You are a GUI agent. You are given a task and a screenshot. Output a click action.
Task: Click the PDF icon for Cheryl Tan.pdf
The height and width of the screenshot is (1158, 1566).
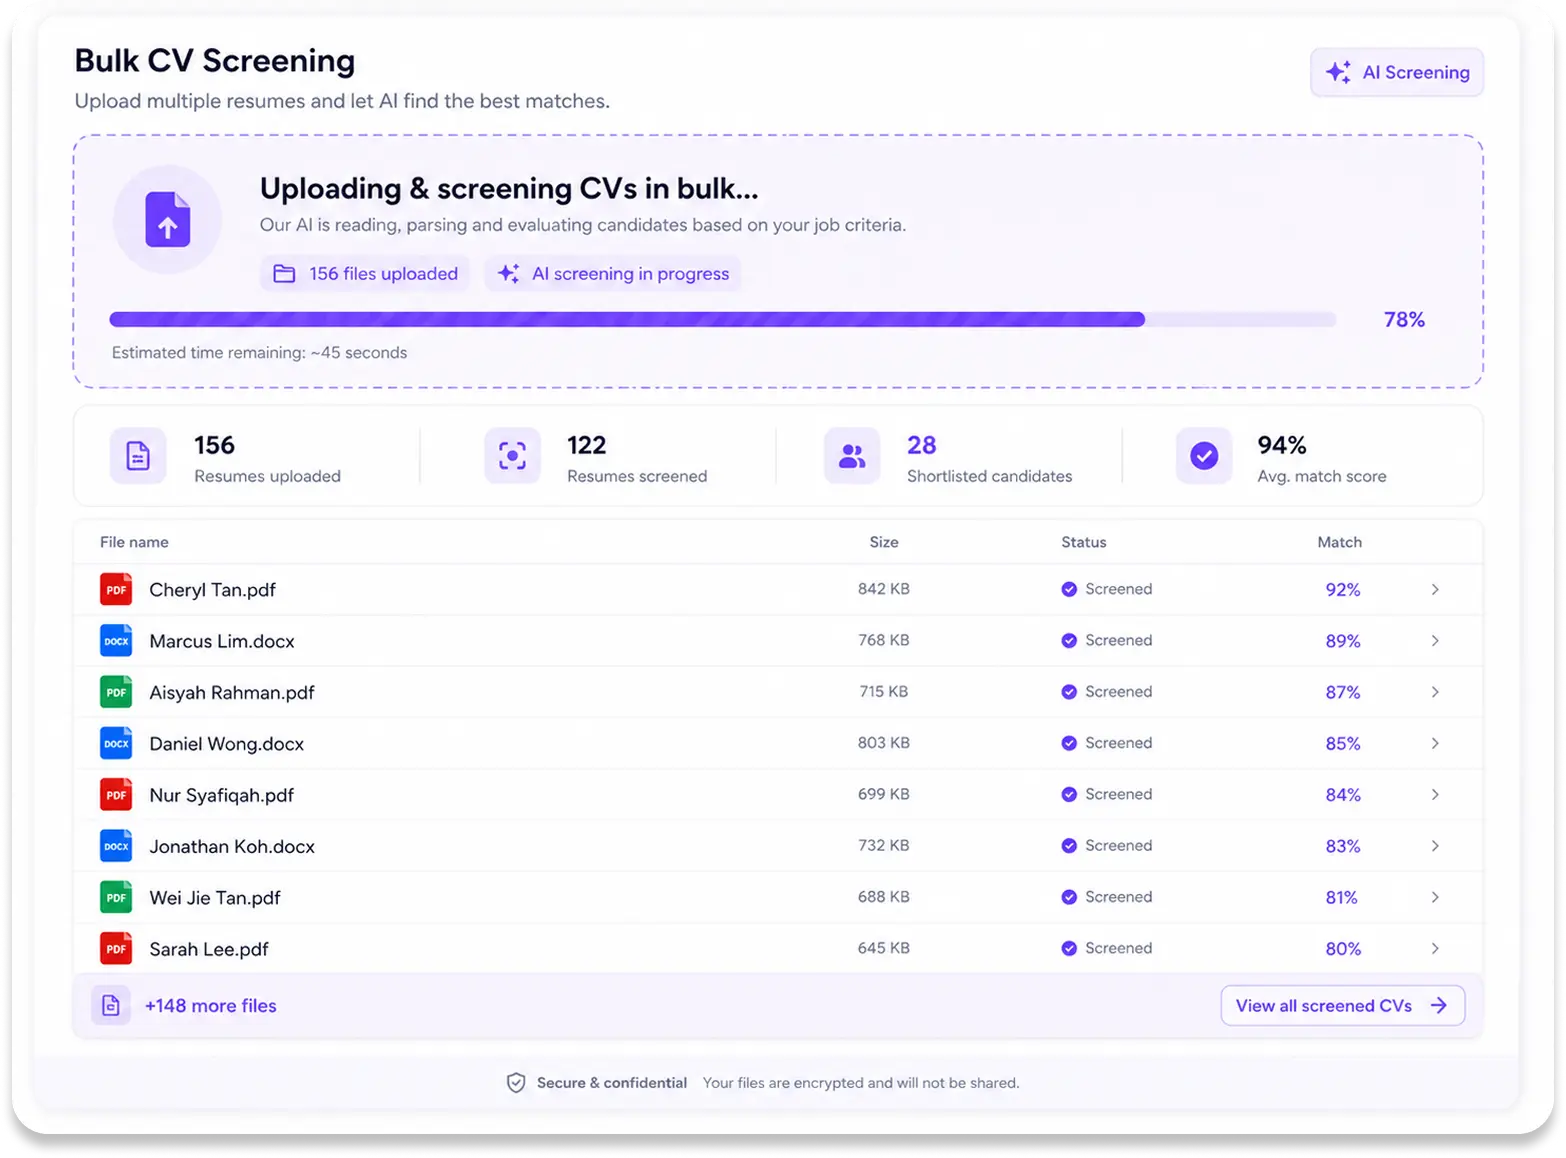click(x=116, y=590)
